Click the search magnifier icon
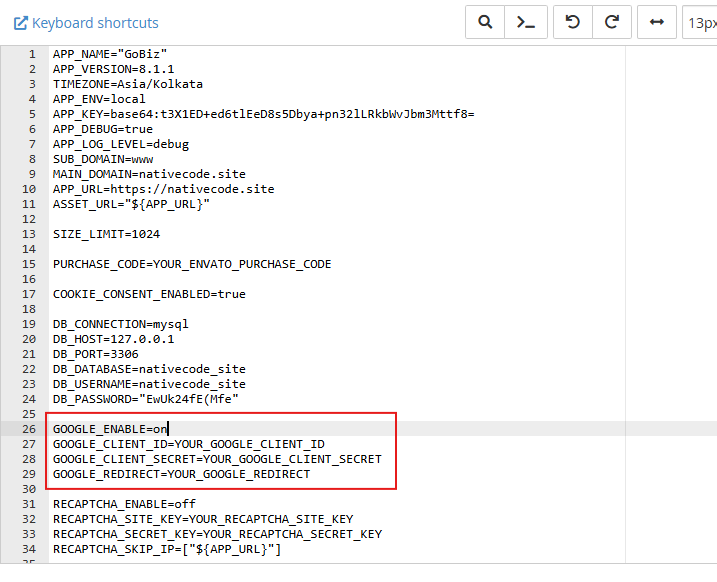The image size is (717, 582). point(485,22)
